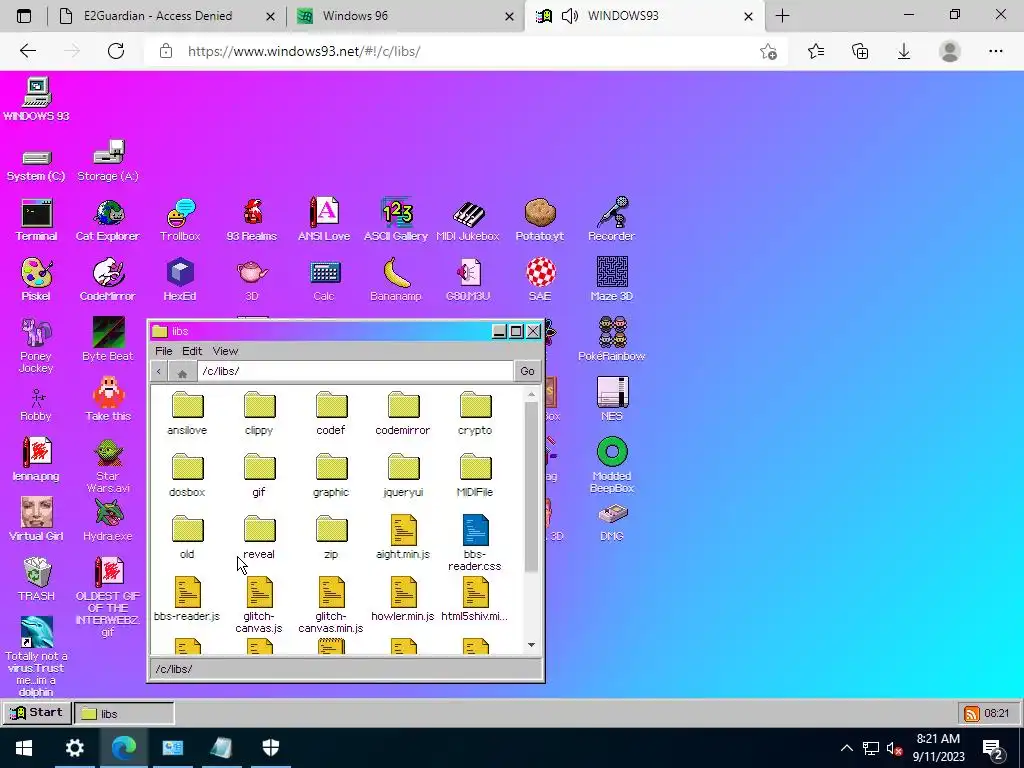
Task: Open Settings gear on Windows taskbar
Action: point(74,748)
